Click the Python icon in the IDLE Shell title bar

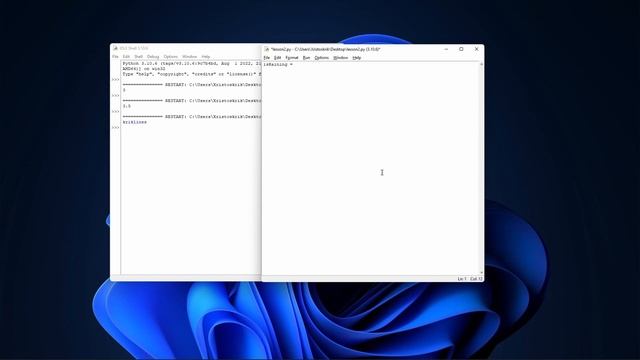pyautogui.click(x=116, y=48)
